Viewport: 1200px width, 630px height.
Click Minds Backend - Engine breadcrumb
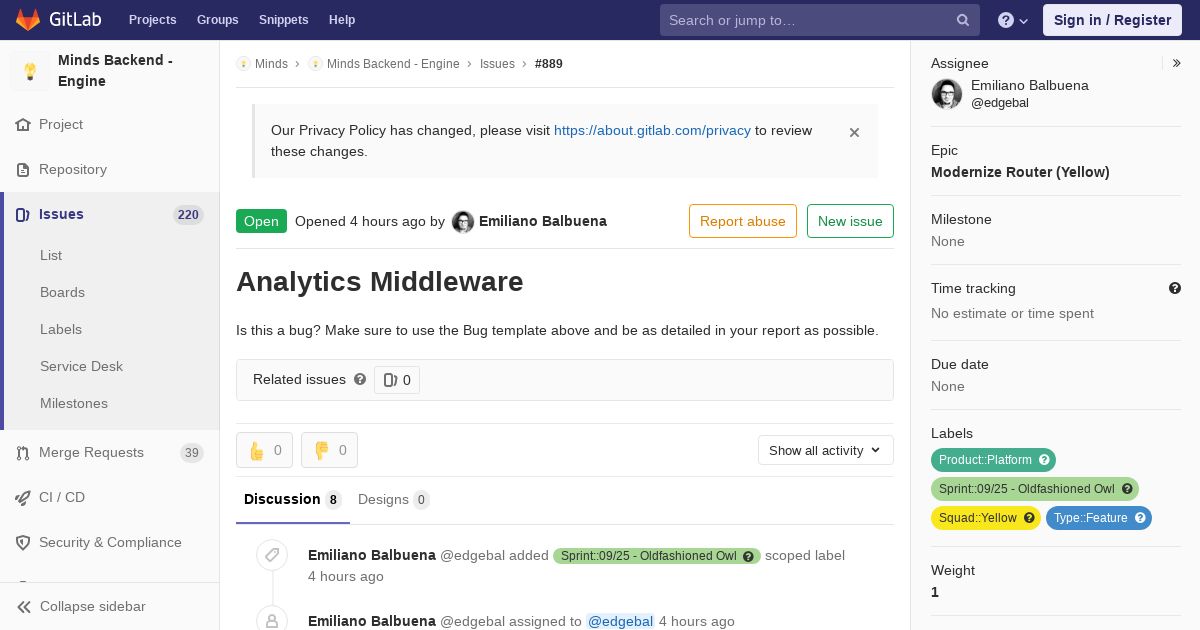393,64
